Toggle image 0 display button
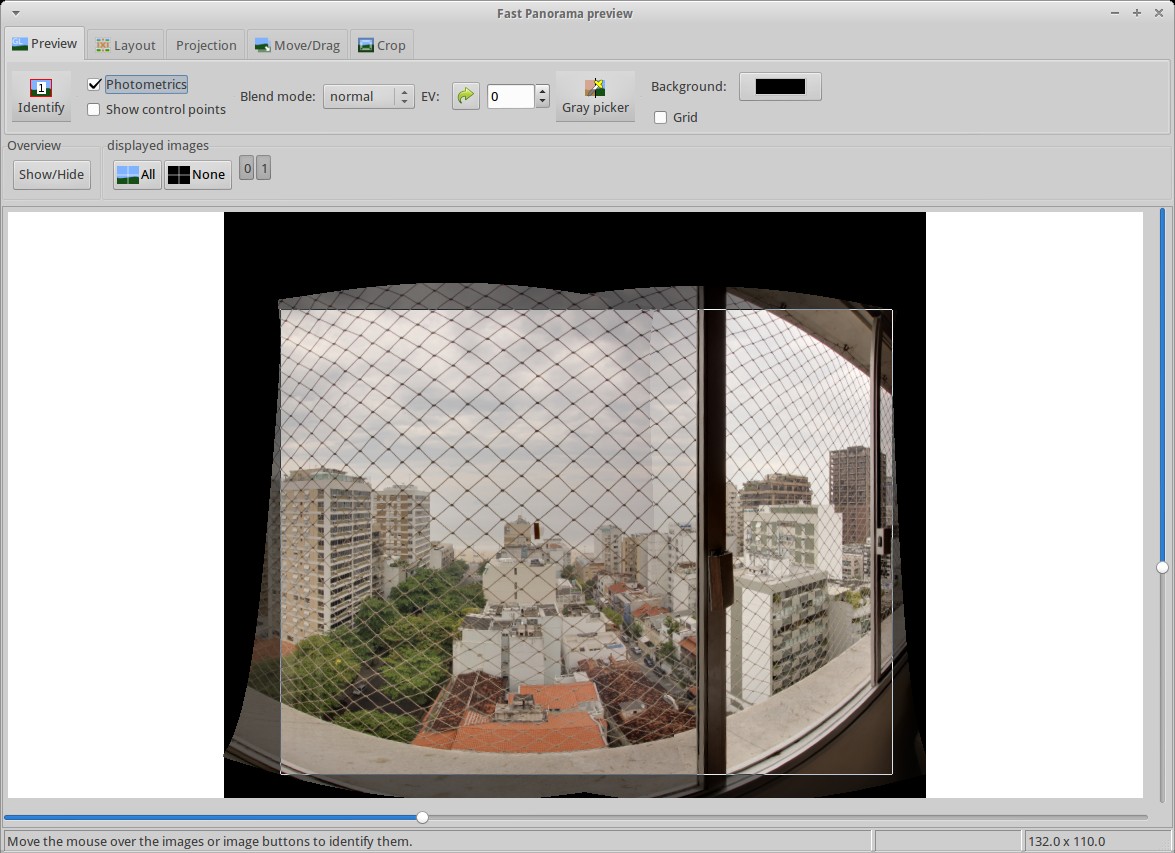 [247, 169]
